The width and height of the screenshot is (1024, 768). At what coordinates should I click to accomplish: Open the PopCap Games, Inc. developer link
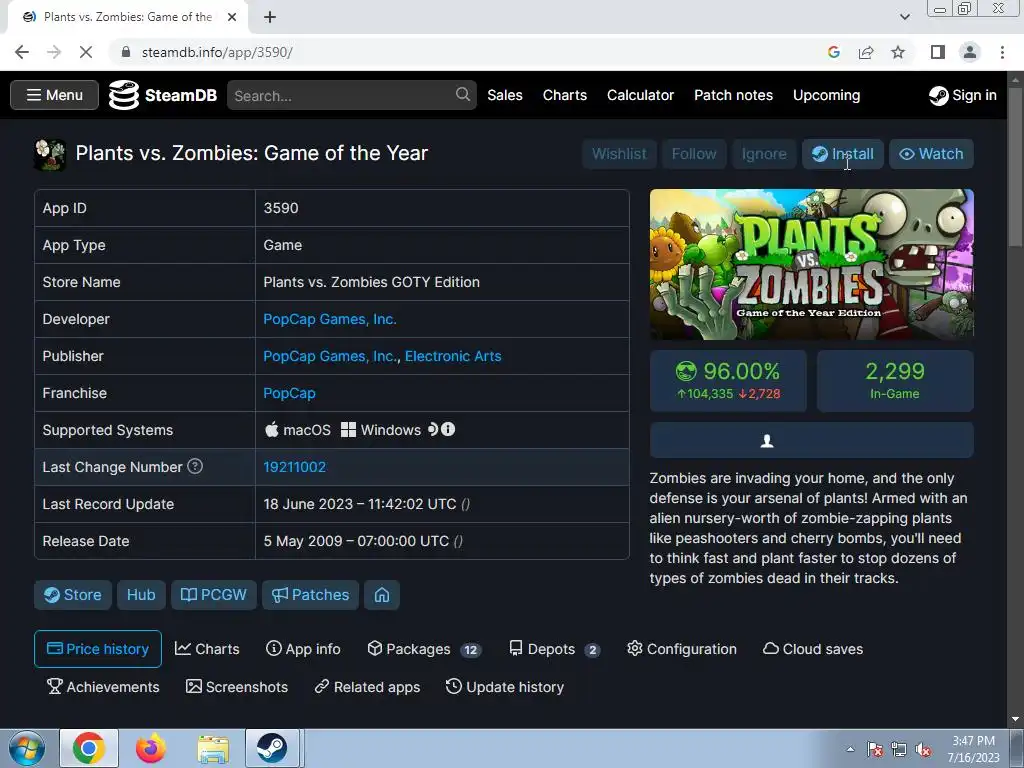330,319
